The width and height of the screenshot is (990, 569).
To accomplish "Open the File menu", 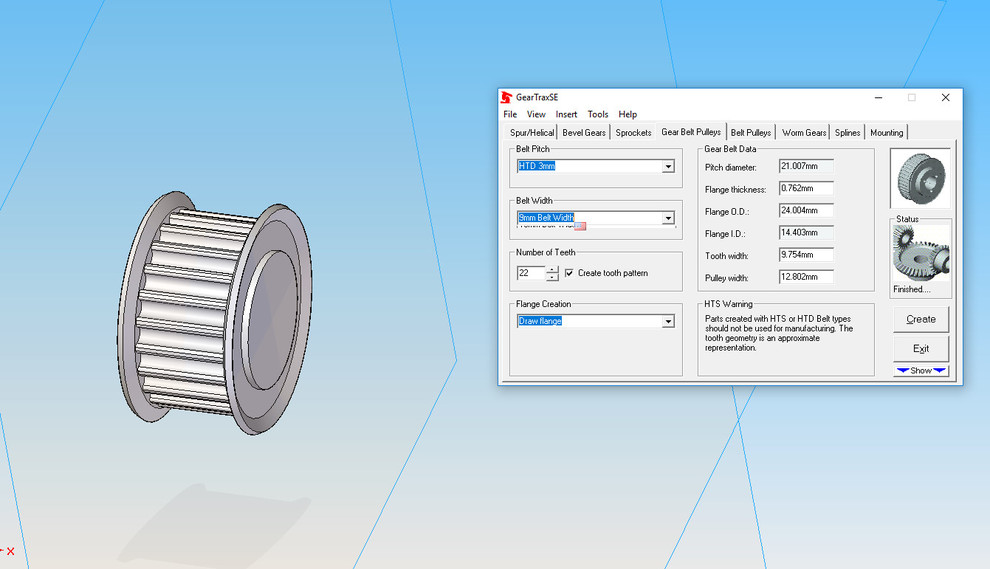I will point(510,114).
